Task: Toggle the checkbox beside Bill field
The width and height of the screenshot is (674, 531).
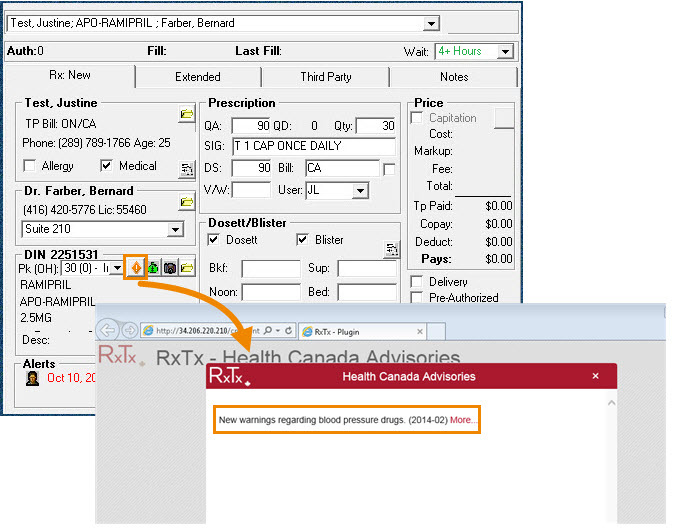Action: pyautogui.click(x=389, y=169)
